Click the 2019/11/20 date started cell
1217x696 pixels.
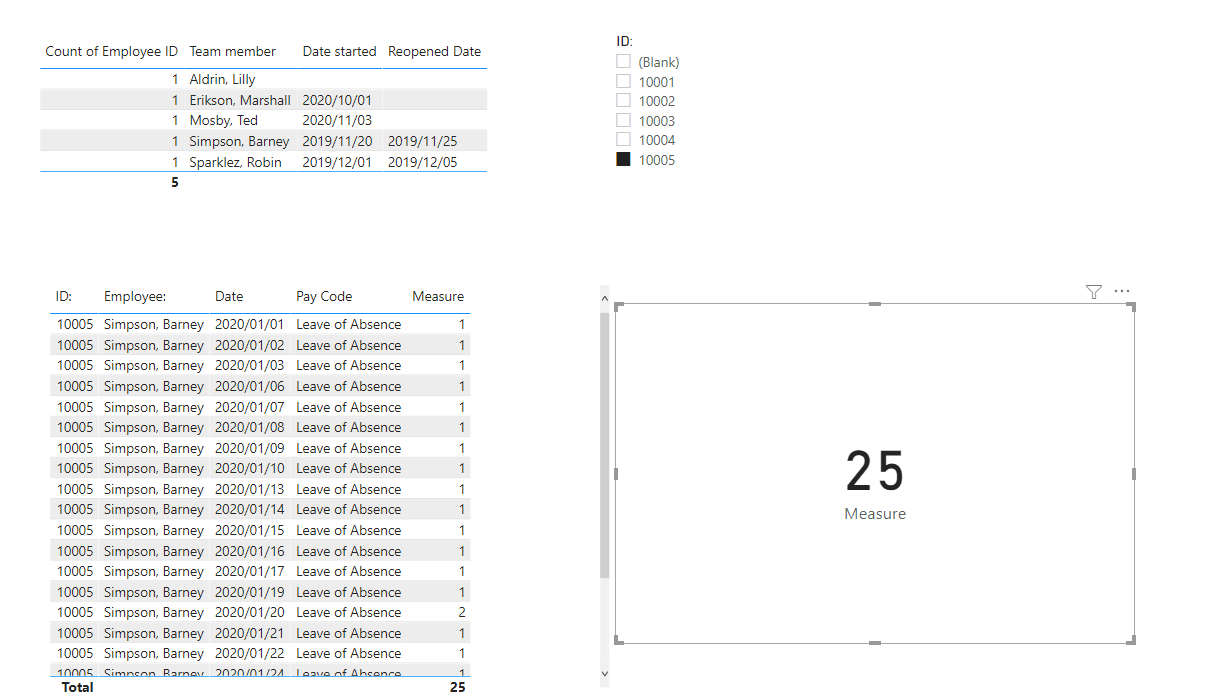pos(337,141)
